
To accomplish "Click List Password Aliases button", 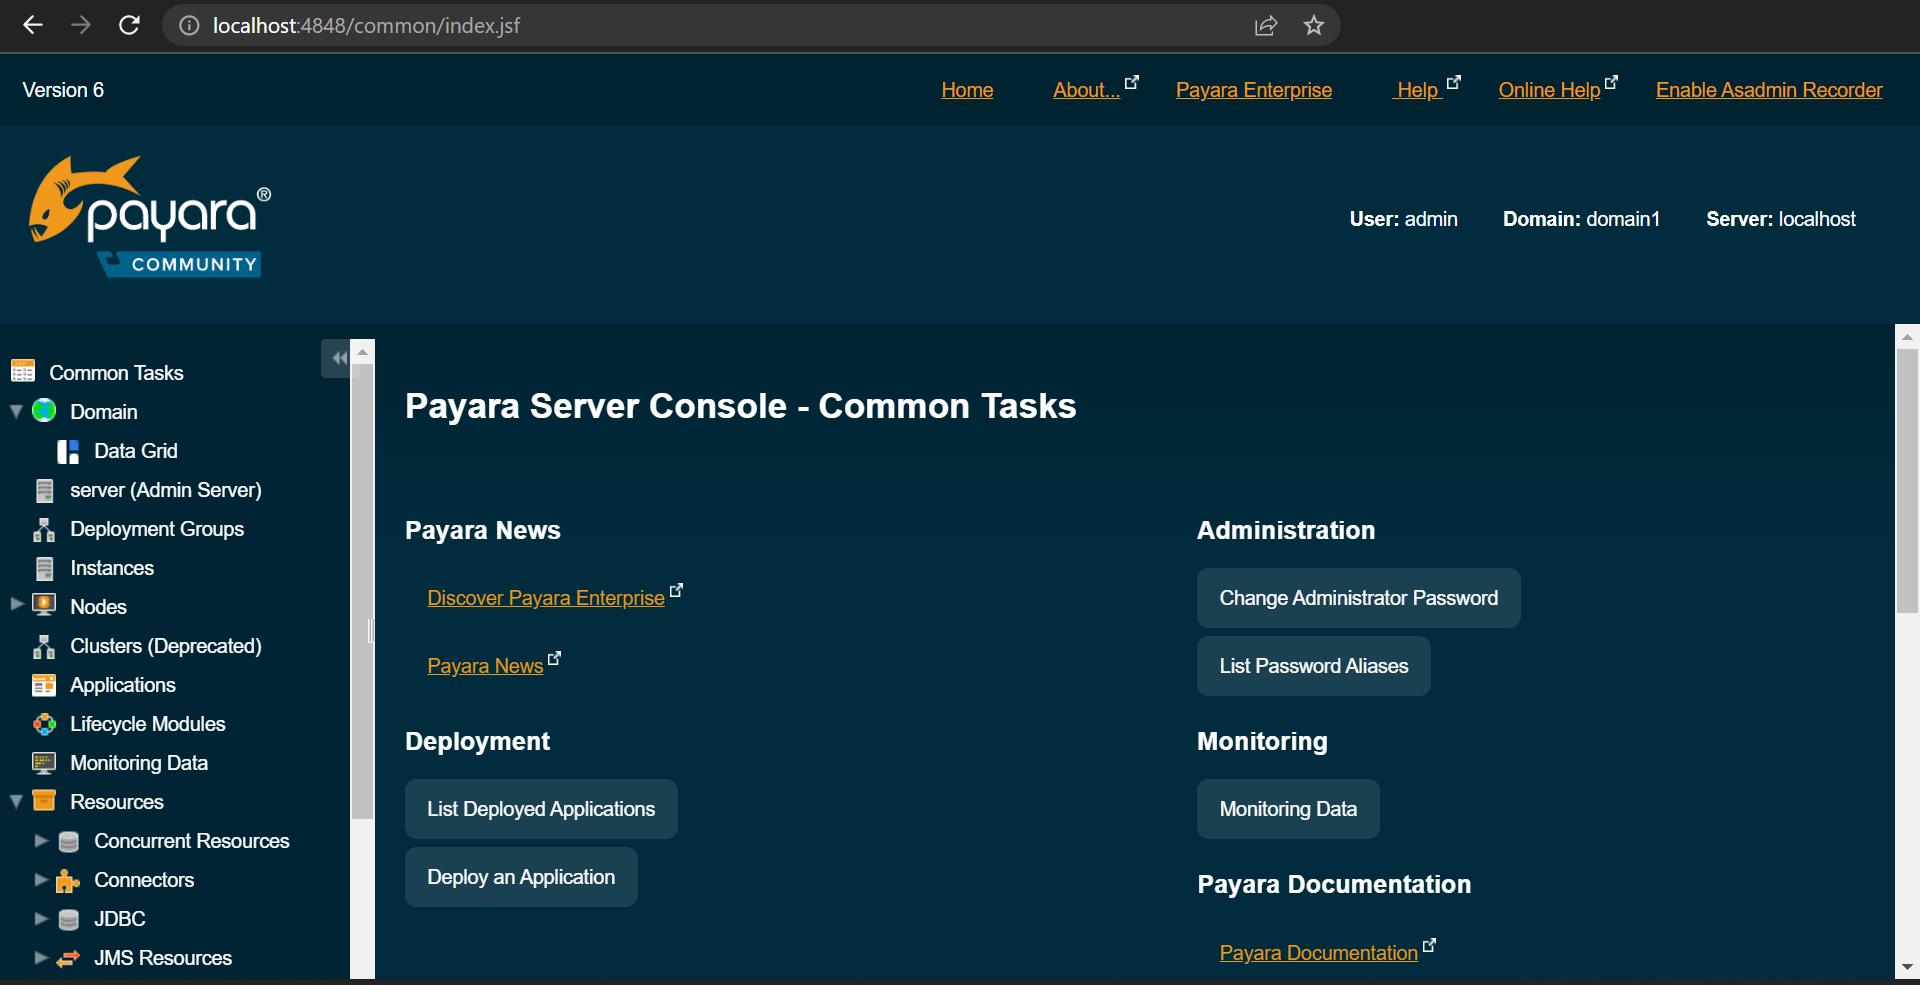I will [x=1313, y=666].
